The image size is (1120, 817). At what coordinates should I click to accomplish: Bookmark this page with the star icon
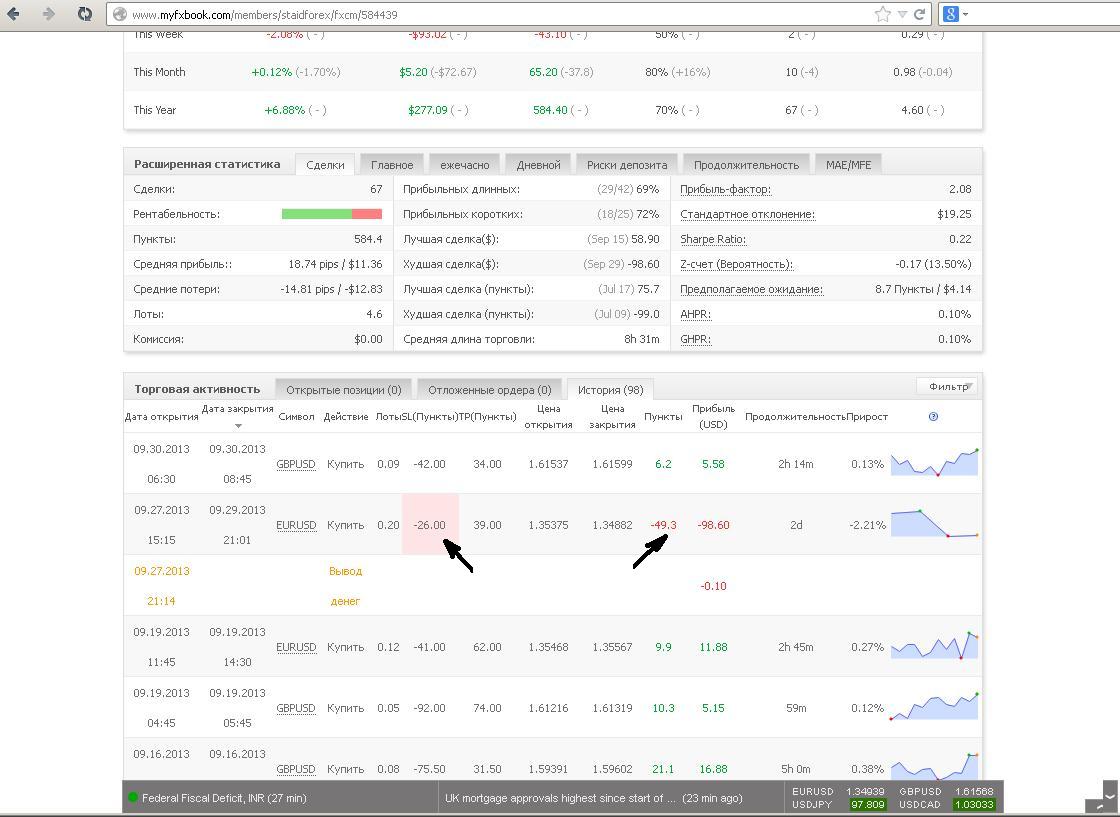(x=883, y=14)
